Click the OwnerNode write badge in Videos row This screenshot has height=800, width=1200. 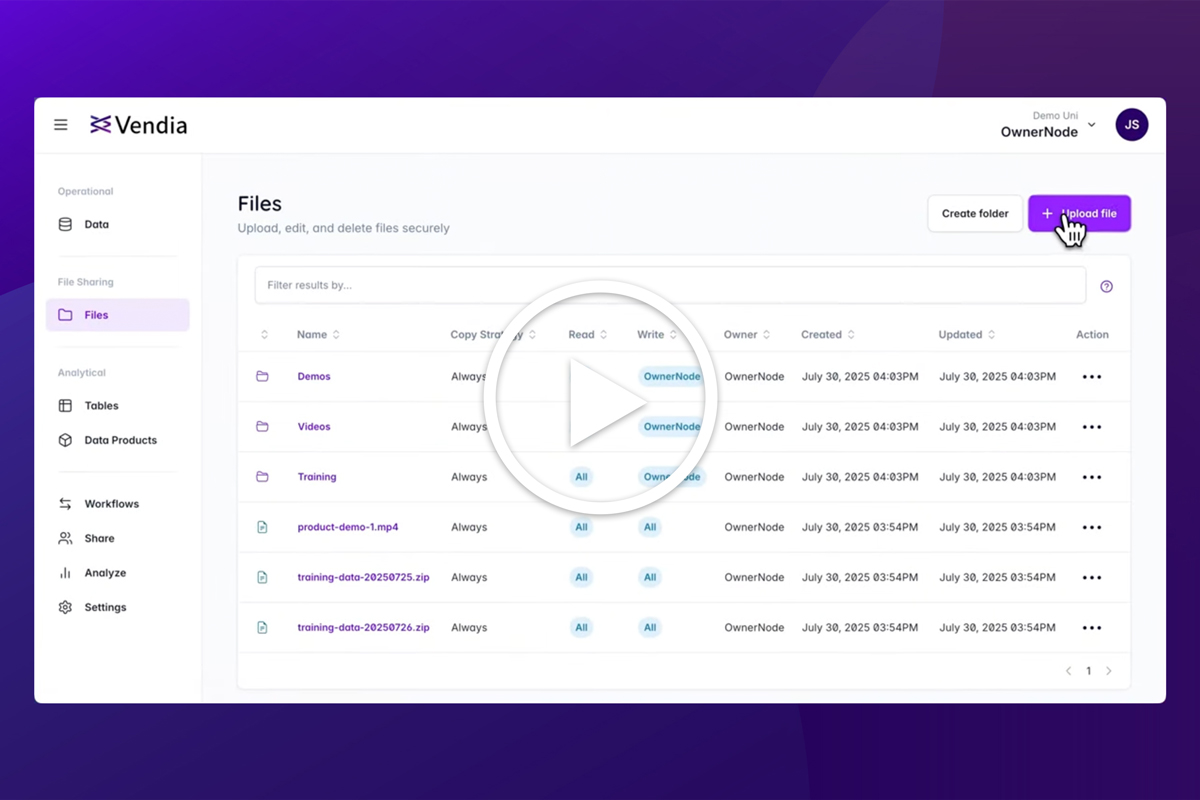[672, 427]
